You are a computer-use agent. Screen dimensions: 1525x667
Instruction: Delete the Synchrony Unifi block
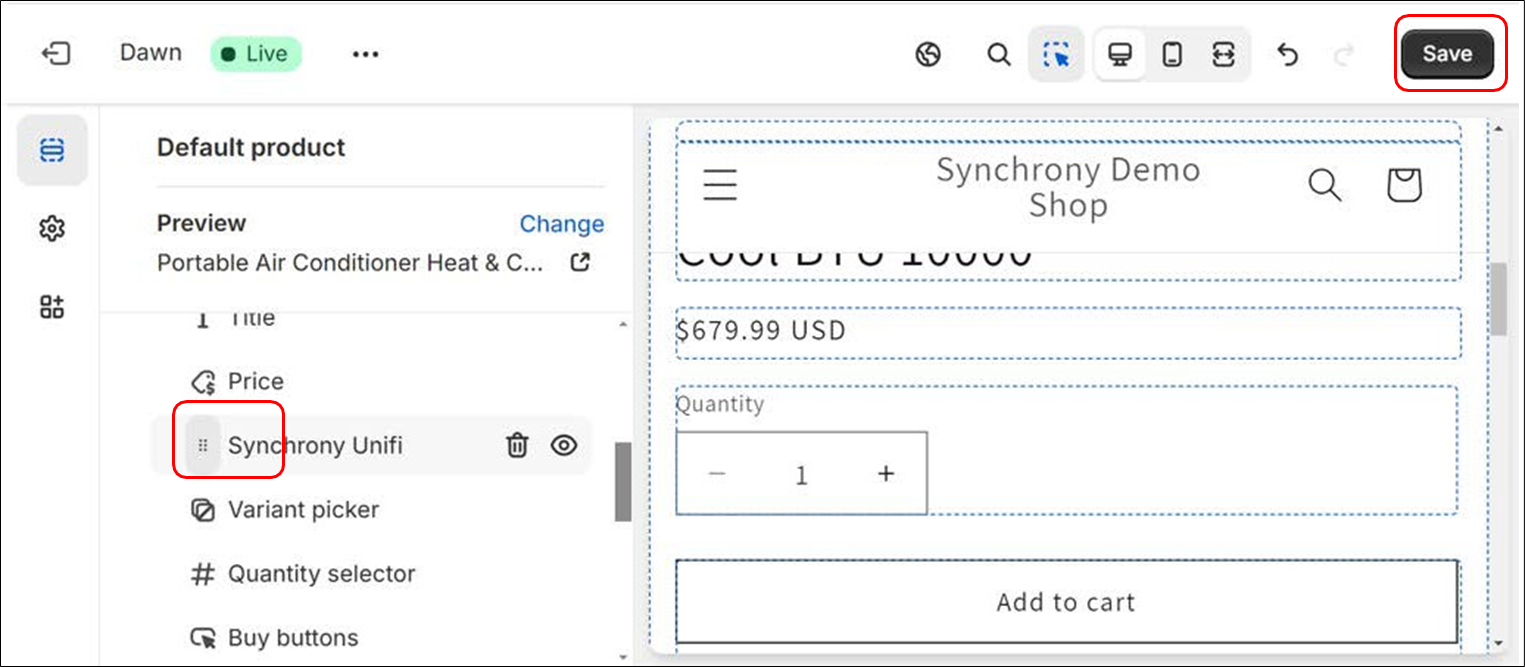coord(517,445)
